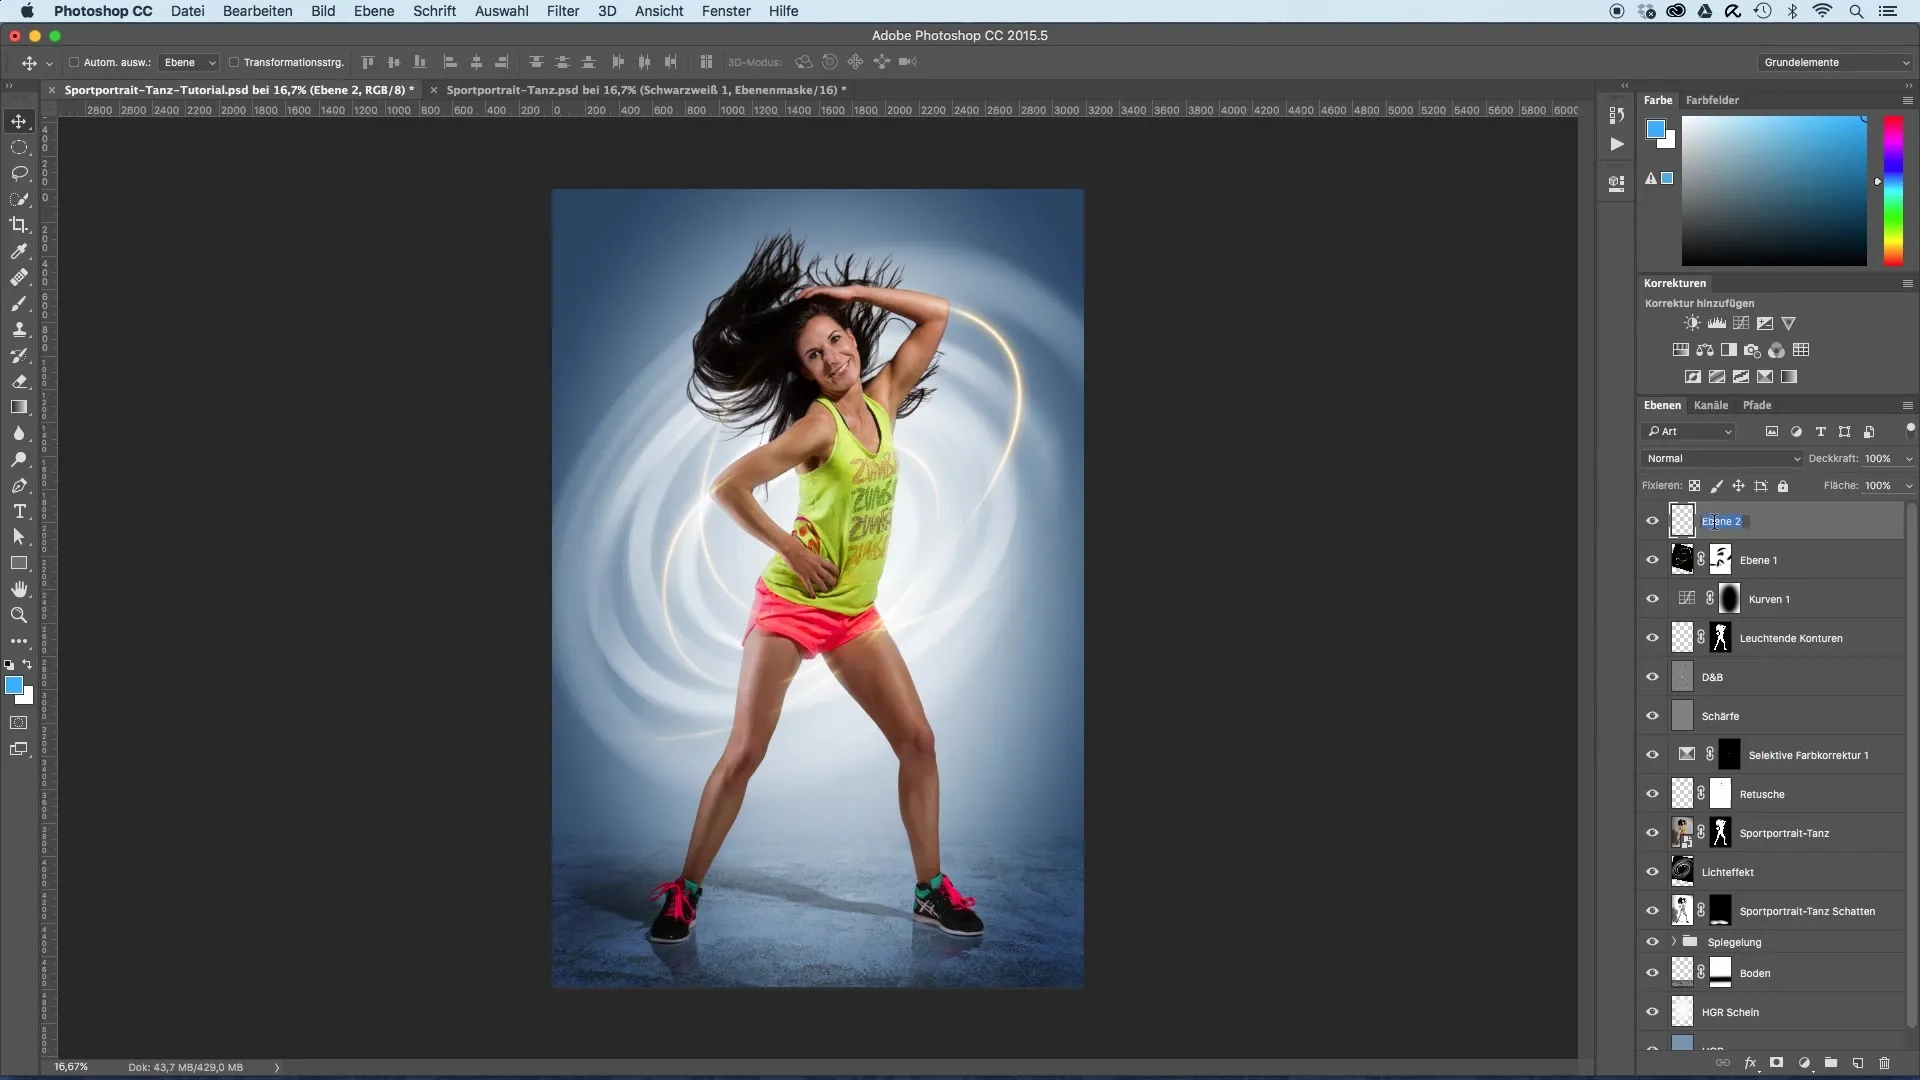Select the Dodge tool
1920x1080 pixels.
19,459
